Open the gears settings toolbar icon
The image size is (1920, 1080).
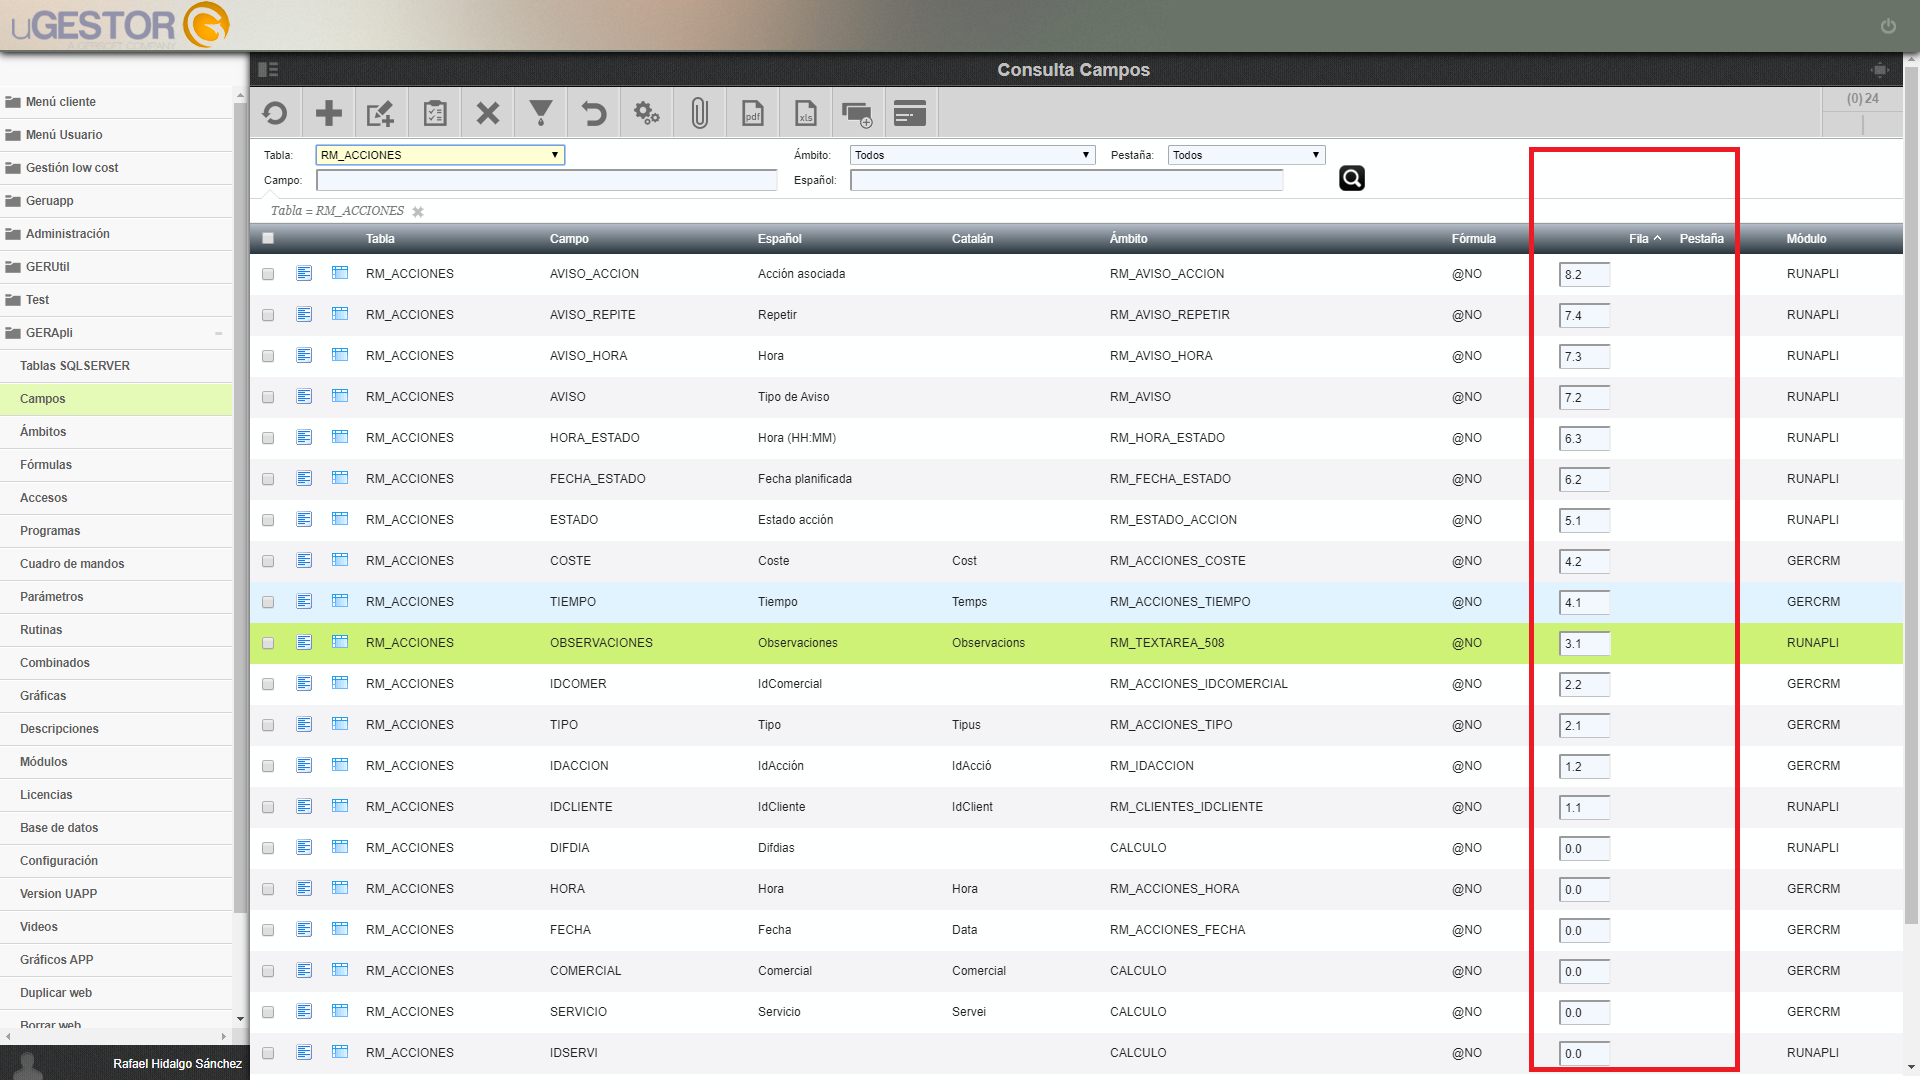(x=647, y=114)
